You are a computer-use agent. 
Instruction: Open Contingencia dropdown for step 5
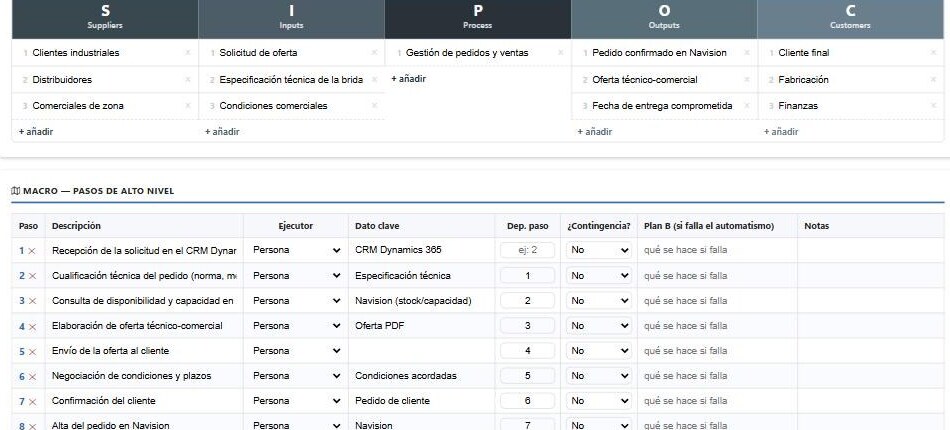599,351
